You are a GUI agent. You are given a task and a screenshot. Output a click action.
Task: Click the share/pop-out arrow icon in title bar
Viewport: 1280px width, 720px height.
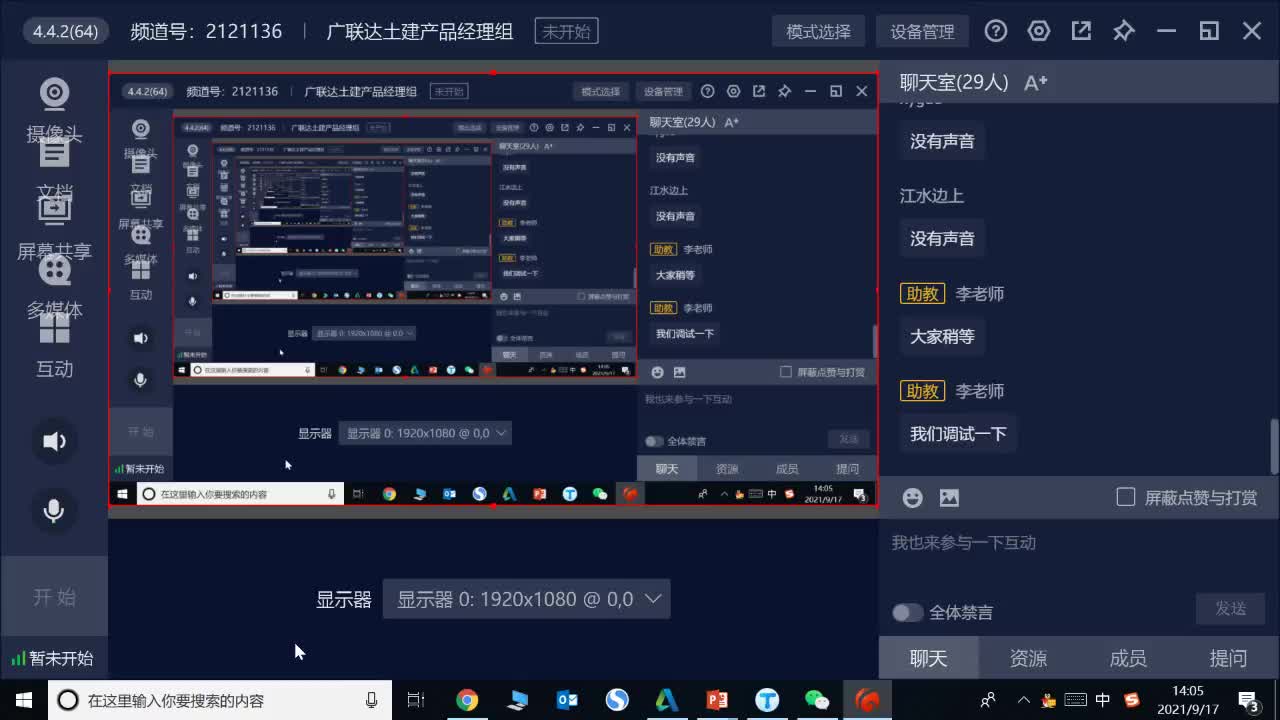1081,31
